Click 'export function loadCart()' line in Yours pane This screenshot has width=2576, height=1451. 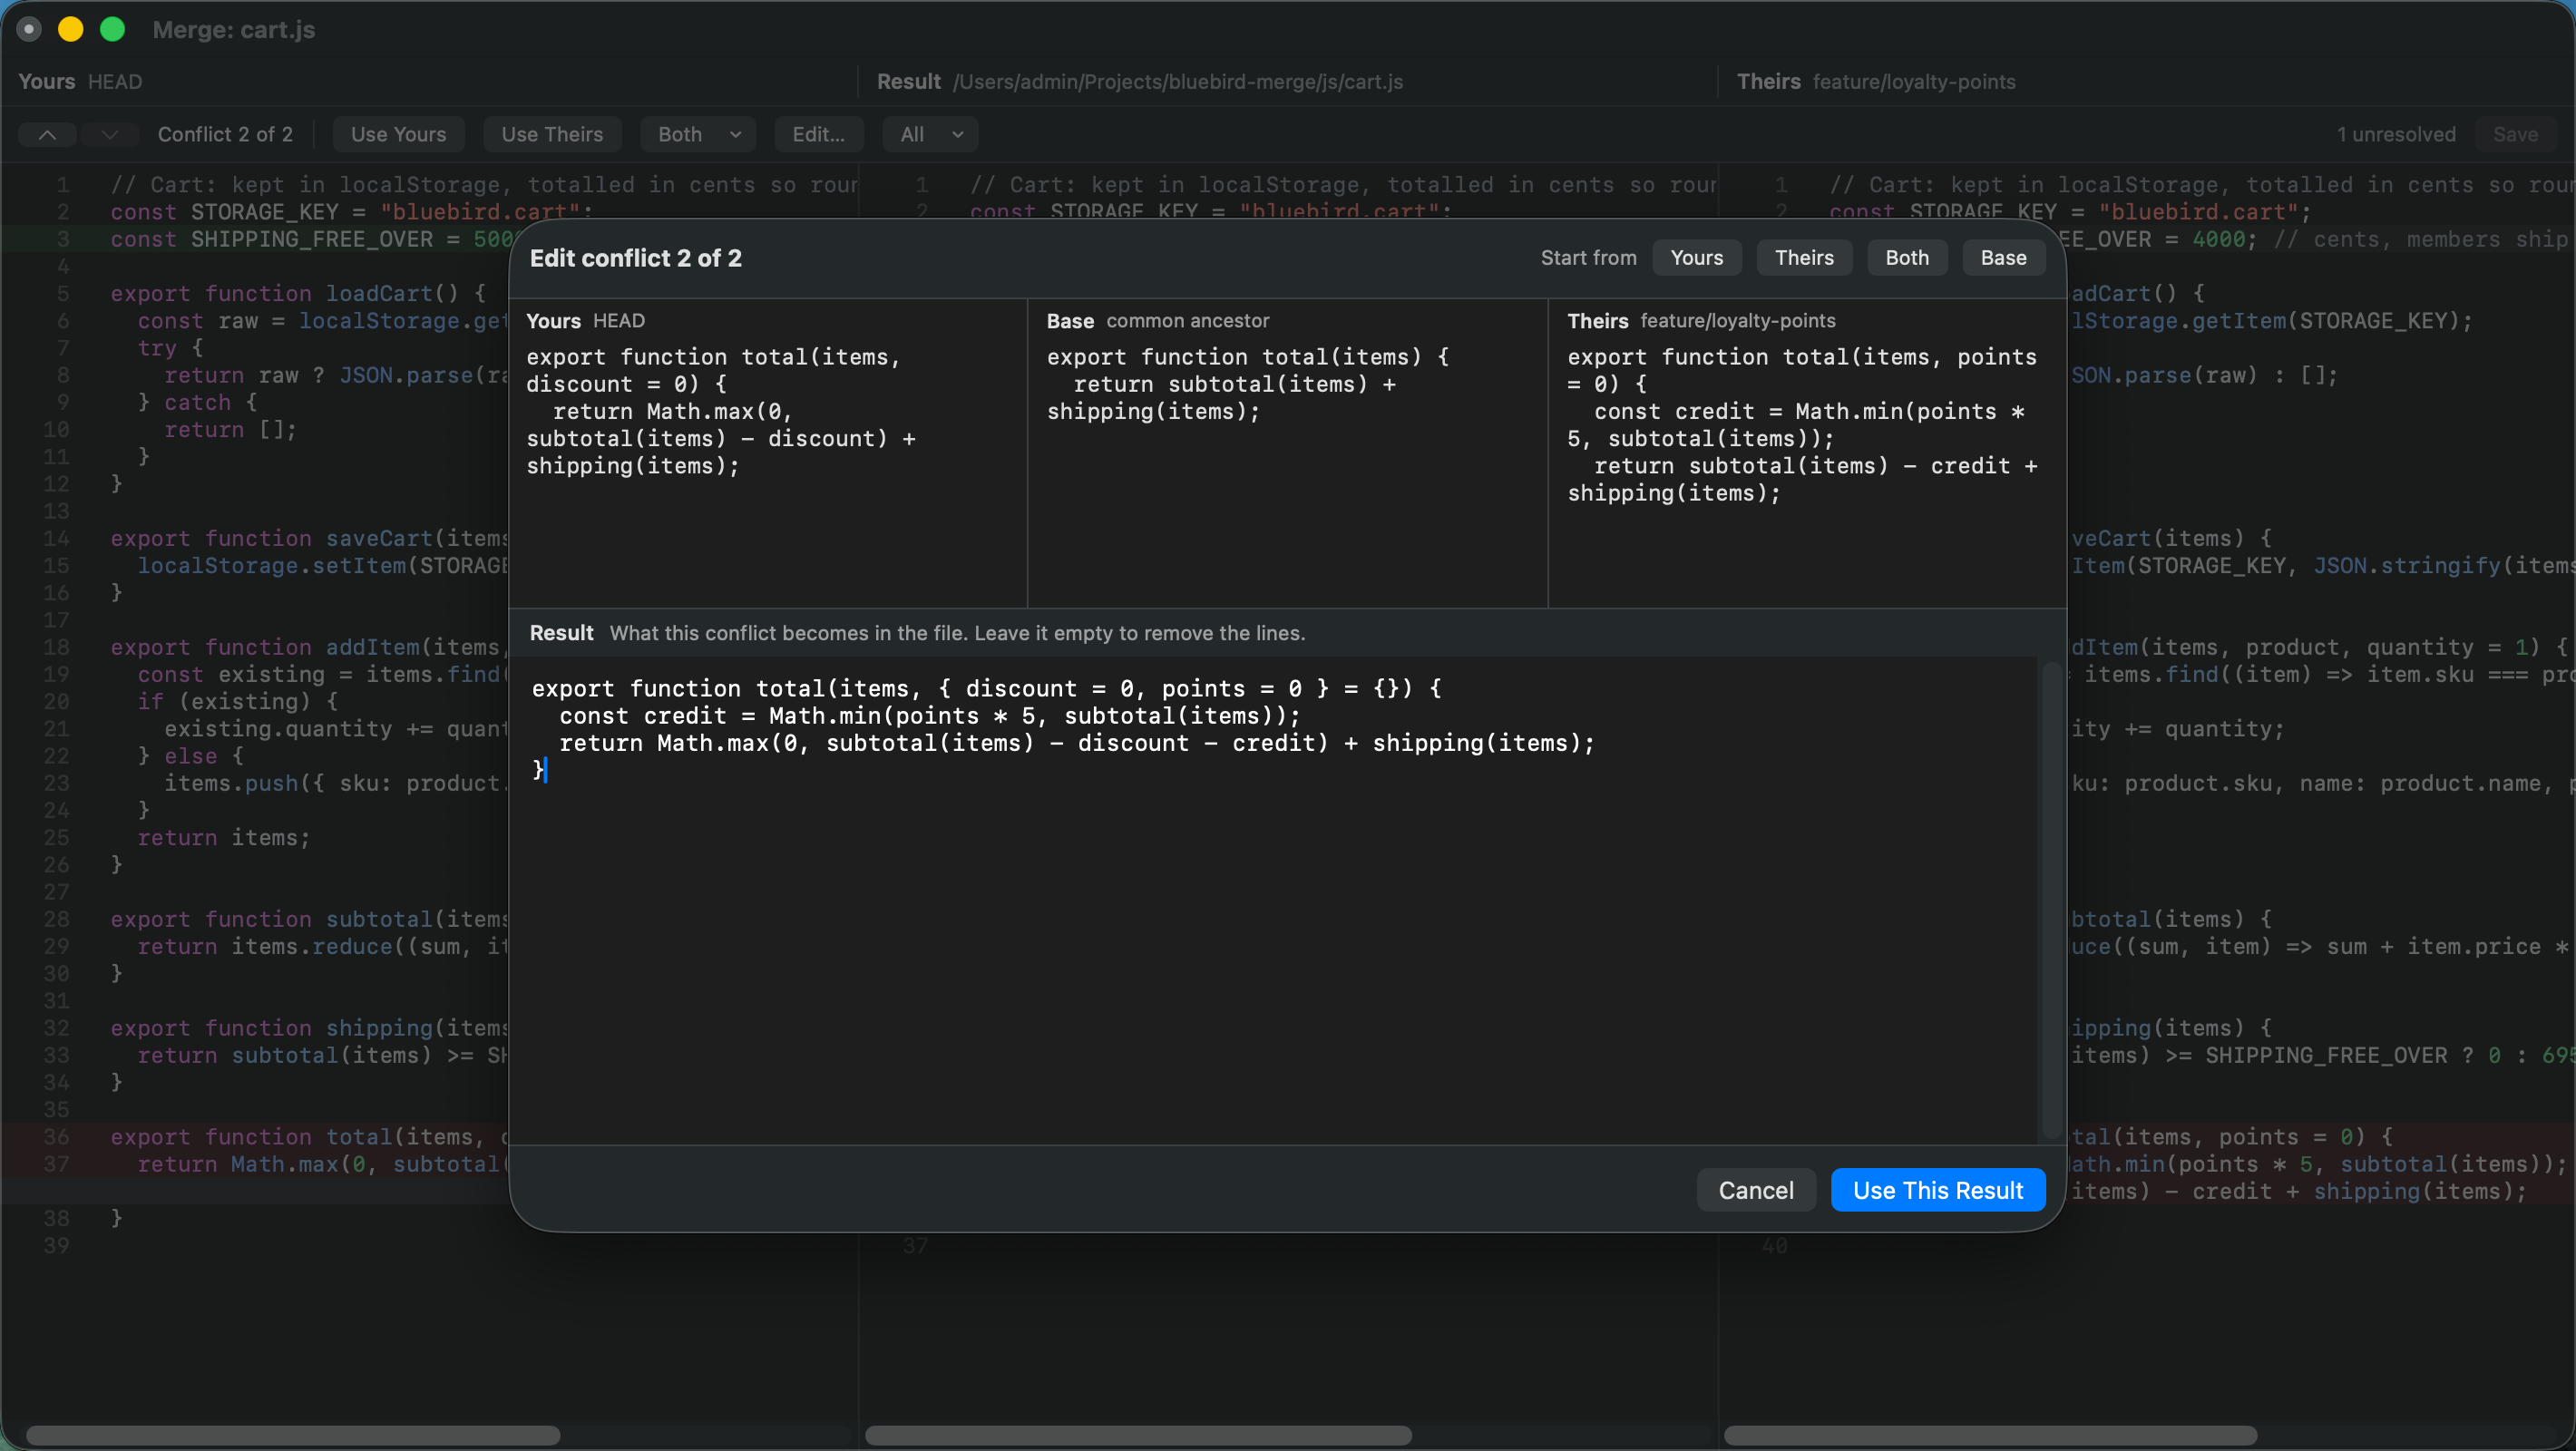click(x=298, y=293)
